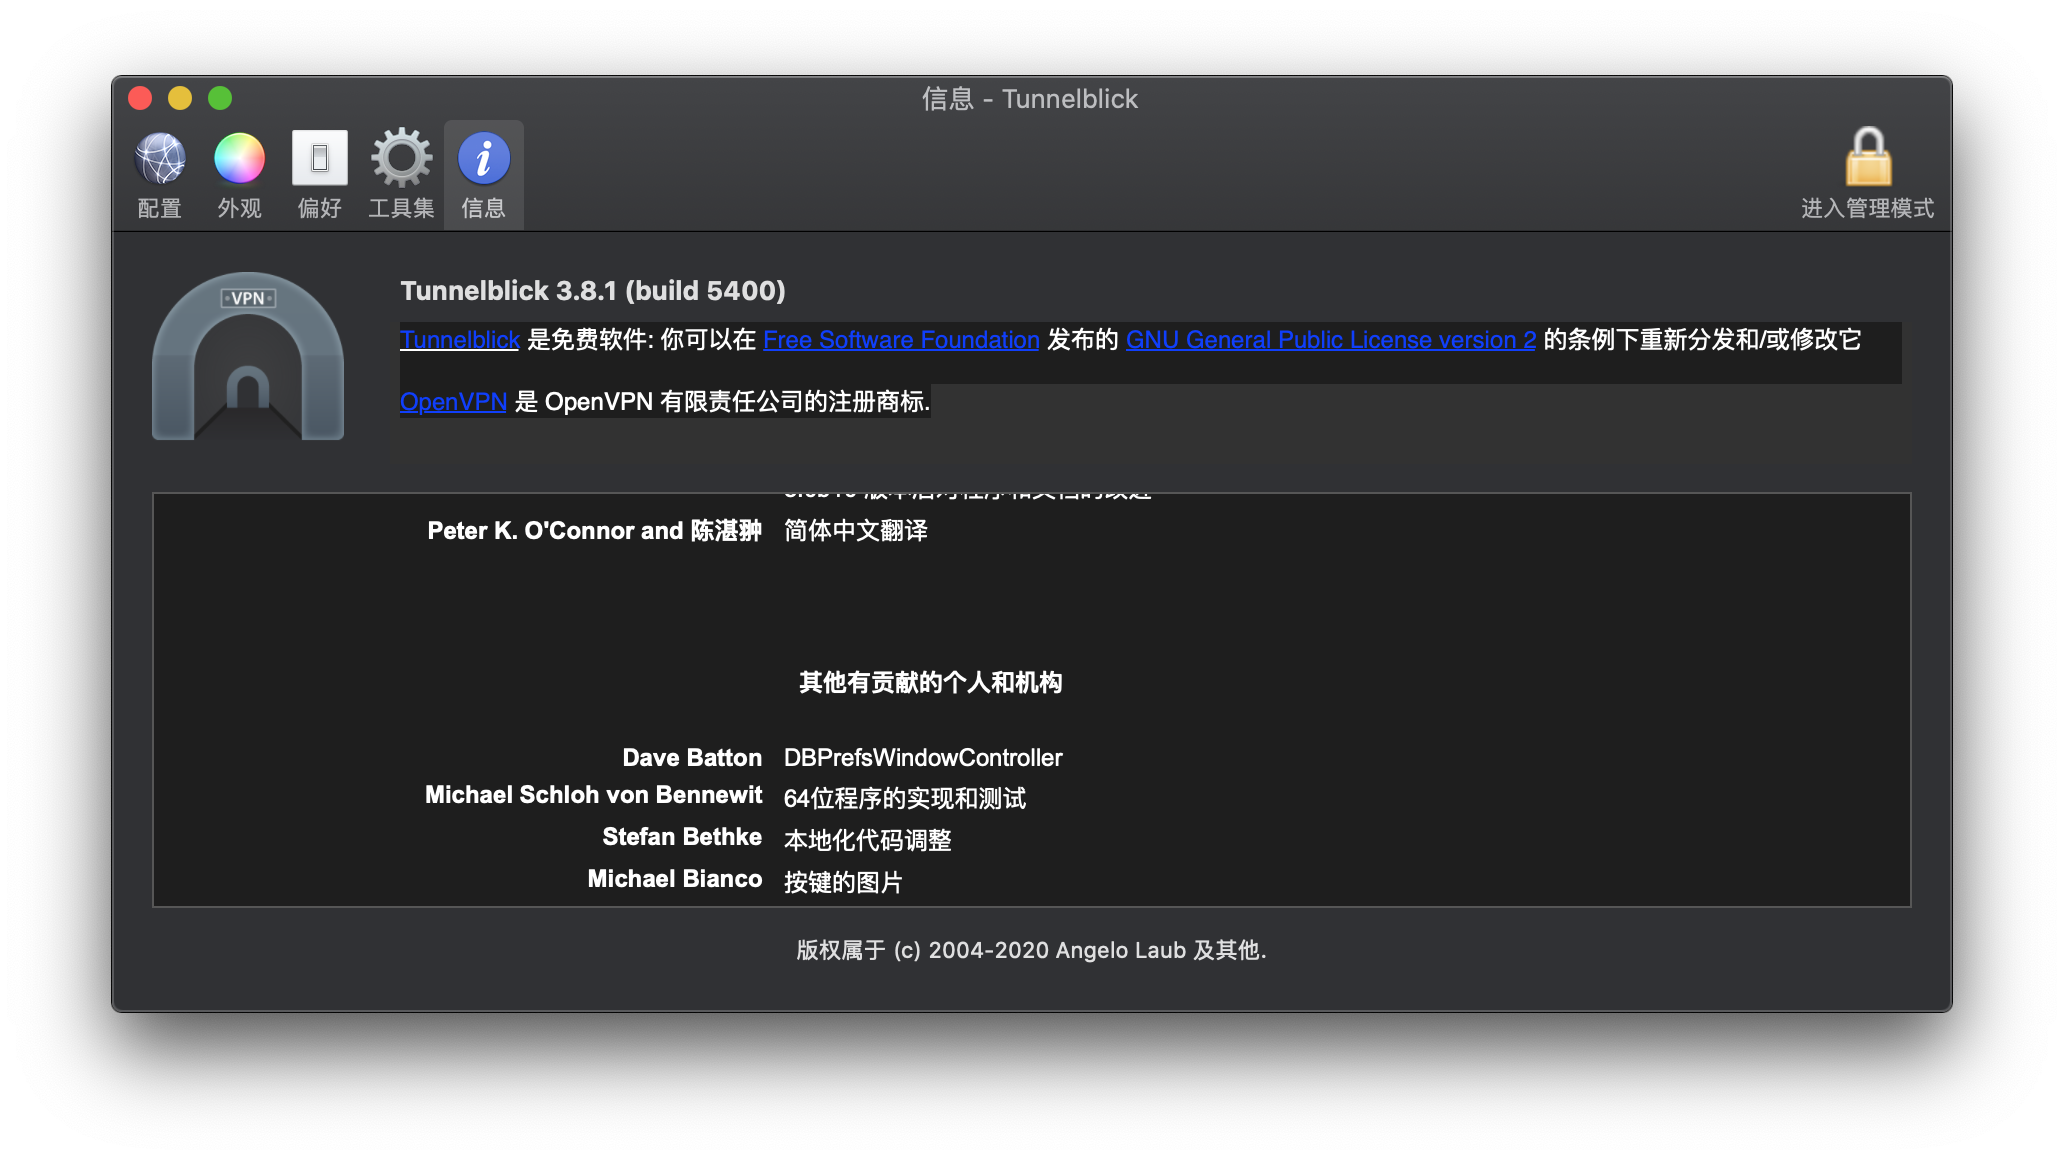Click the yellow minimize button
This screenshot has height=1160, width=2064.
(180, 98)
